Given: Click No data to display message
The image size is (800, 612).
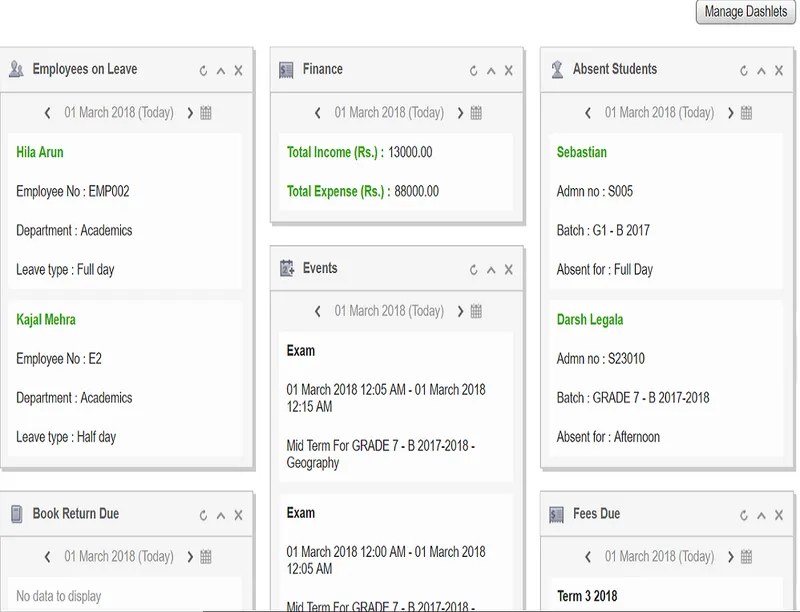Looking at the screenshot, I should [59, 596].
